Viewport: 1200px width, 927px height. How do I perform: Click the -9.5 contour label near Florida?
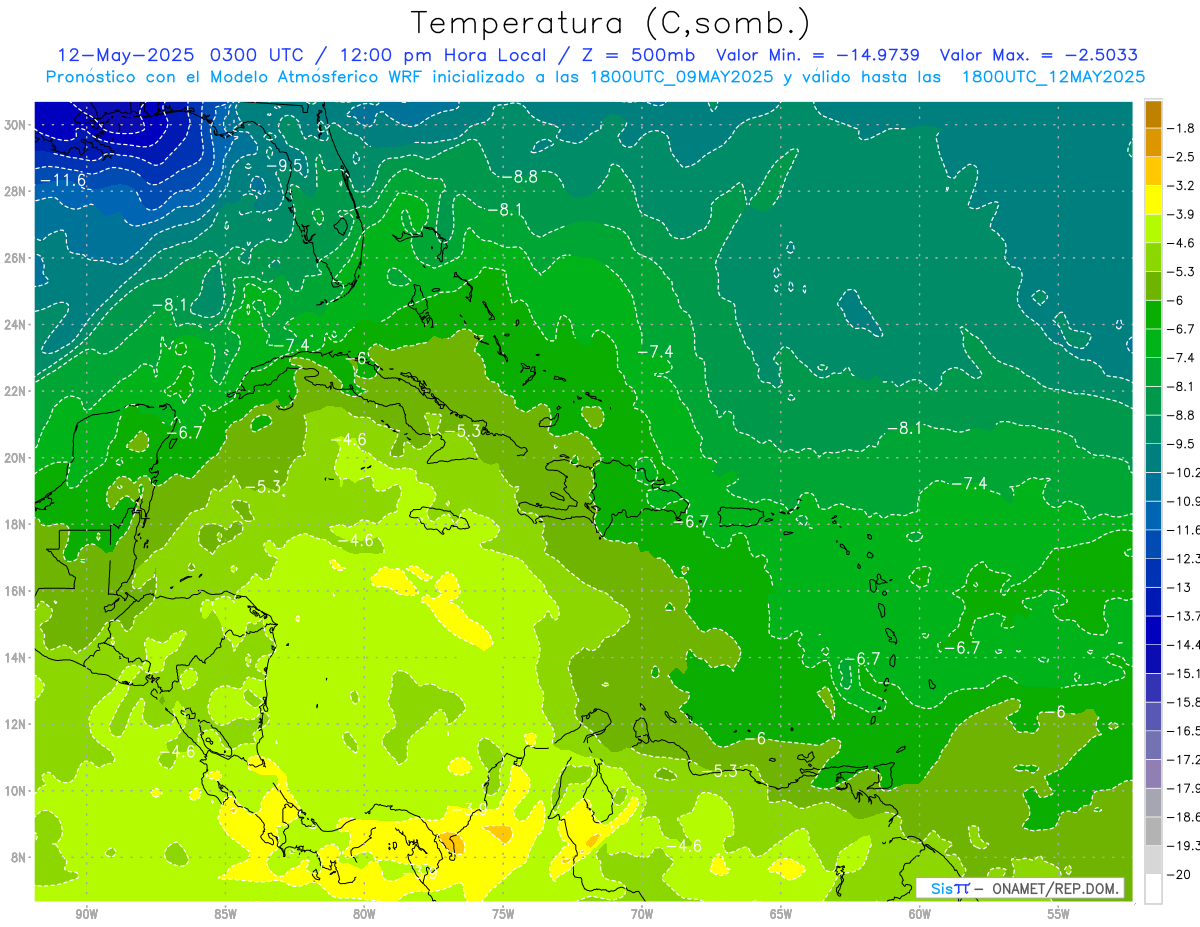(284, 165)
